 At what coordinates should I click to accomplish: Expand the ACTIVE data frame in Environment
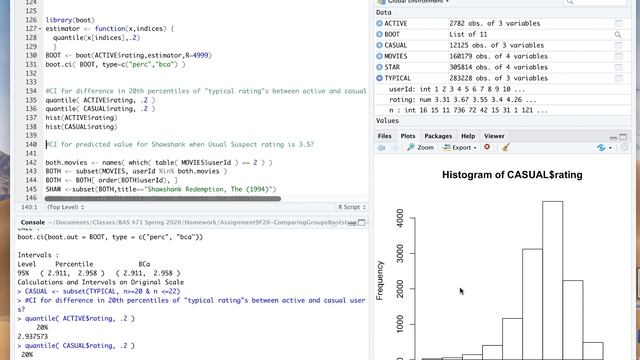[x=379, y=24]
